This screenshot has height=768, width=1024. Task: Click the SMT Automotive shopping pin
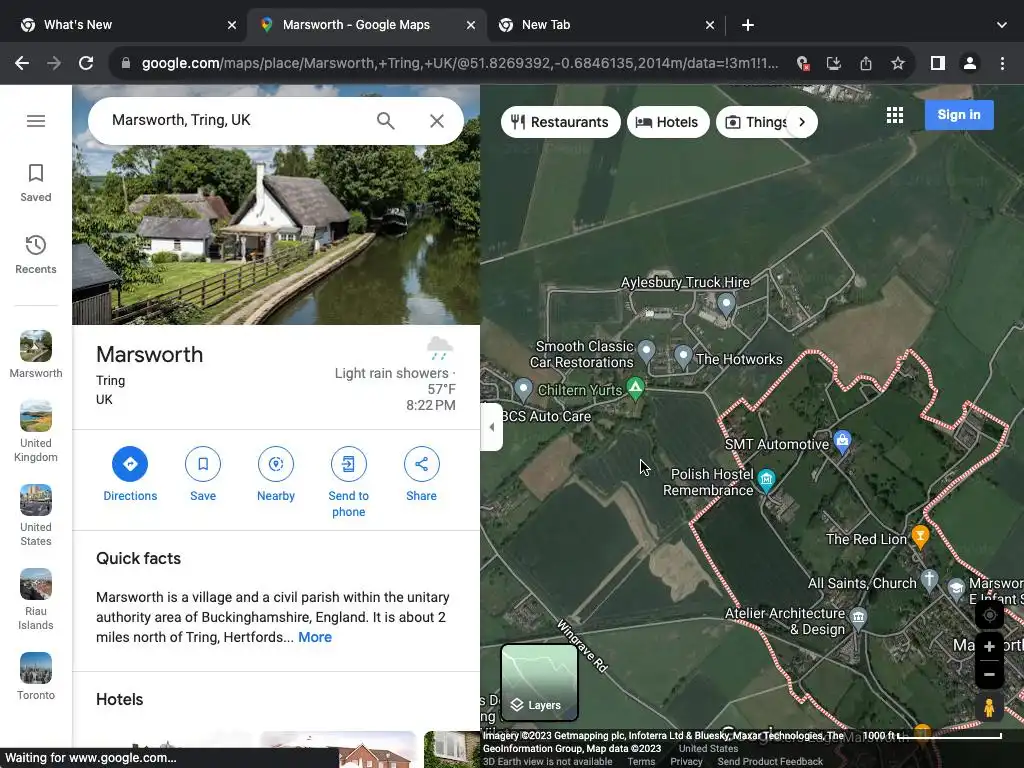click(x=842, y=440)
